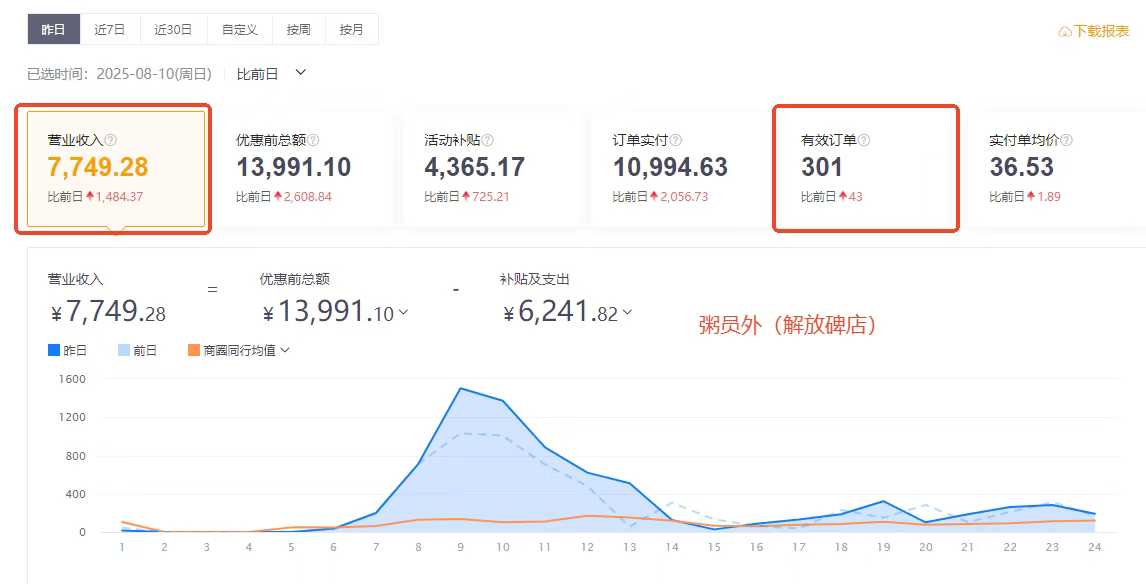This screenshot has height=584, width=1146.
Task: Click the 1600 y-axis label
Action: (74, 379)
